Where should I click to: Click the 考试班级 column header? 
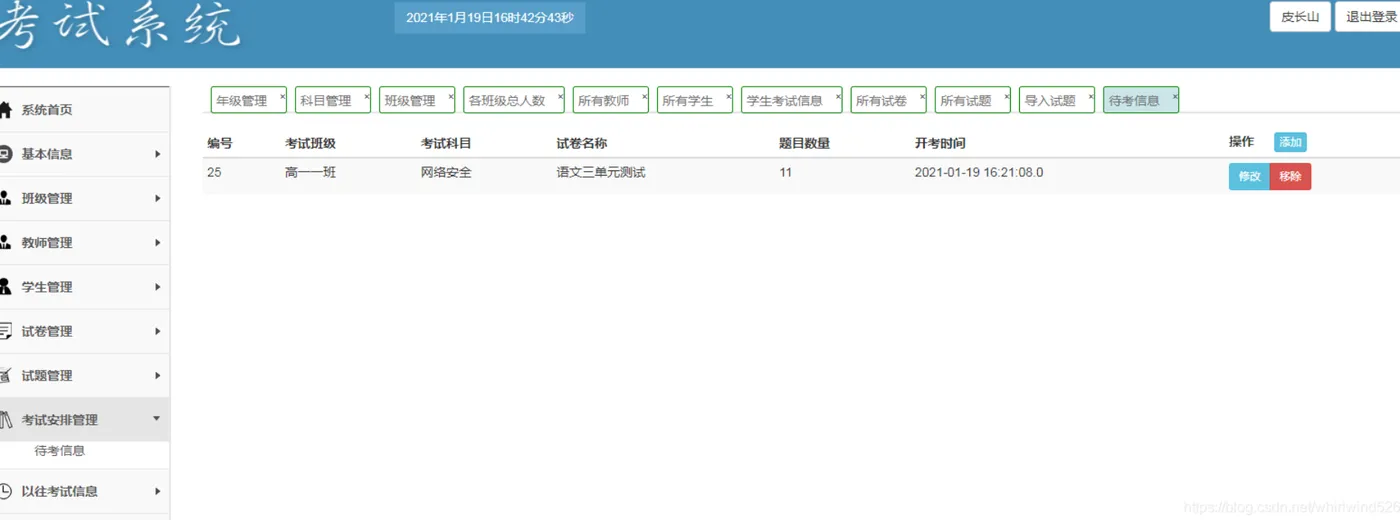[310, 143]
